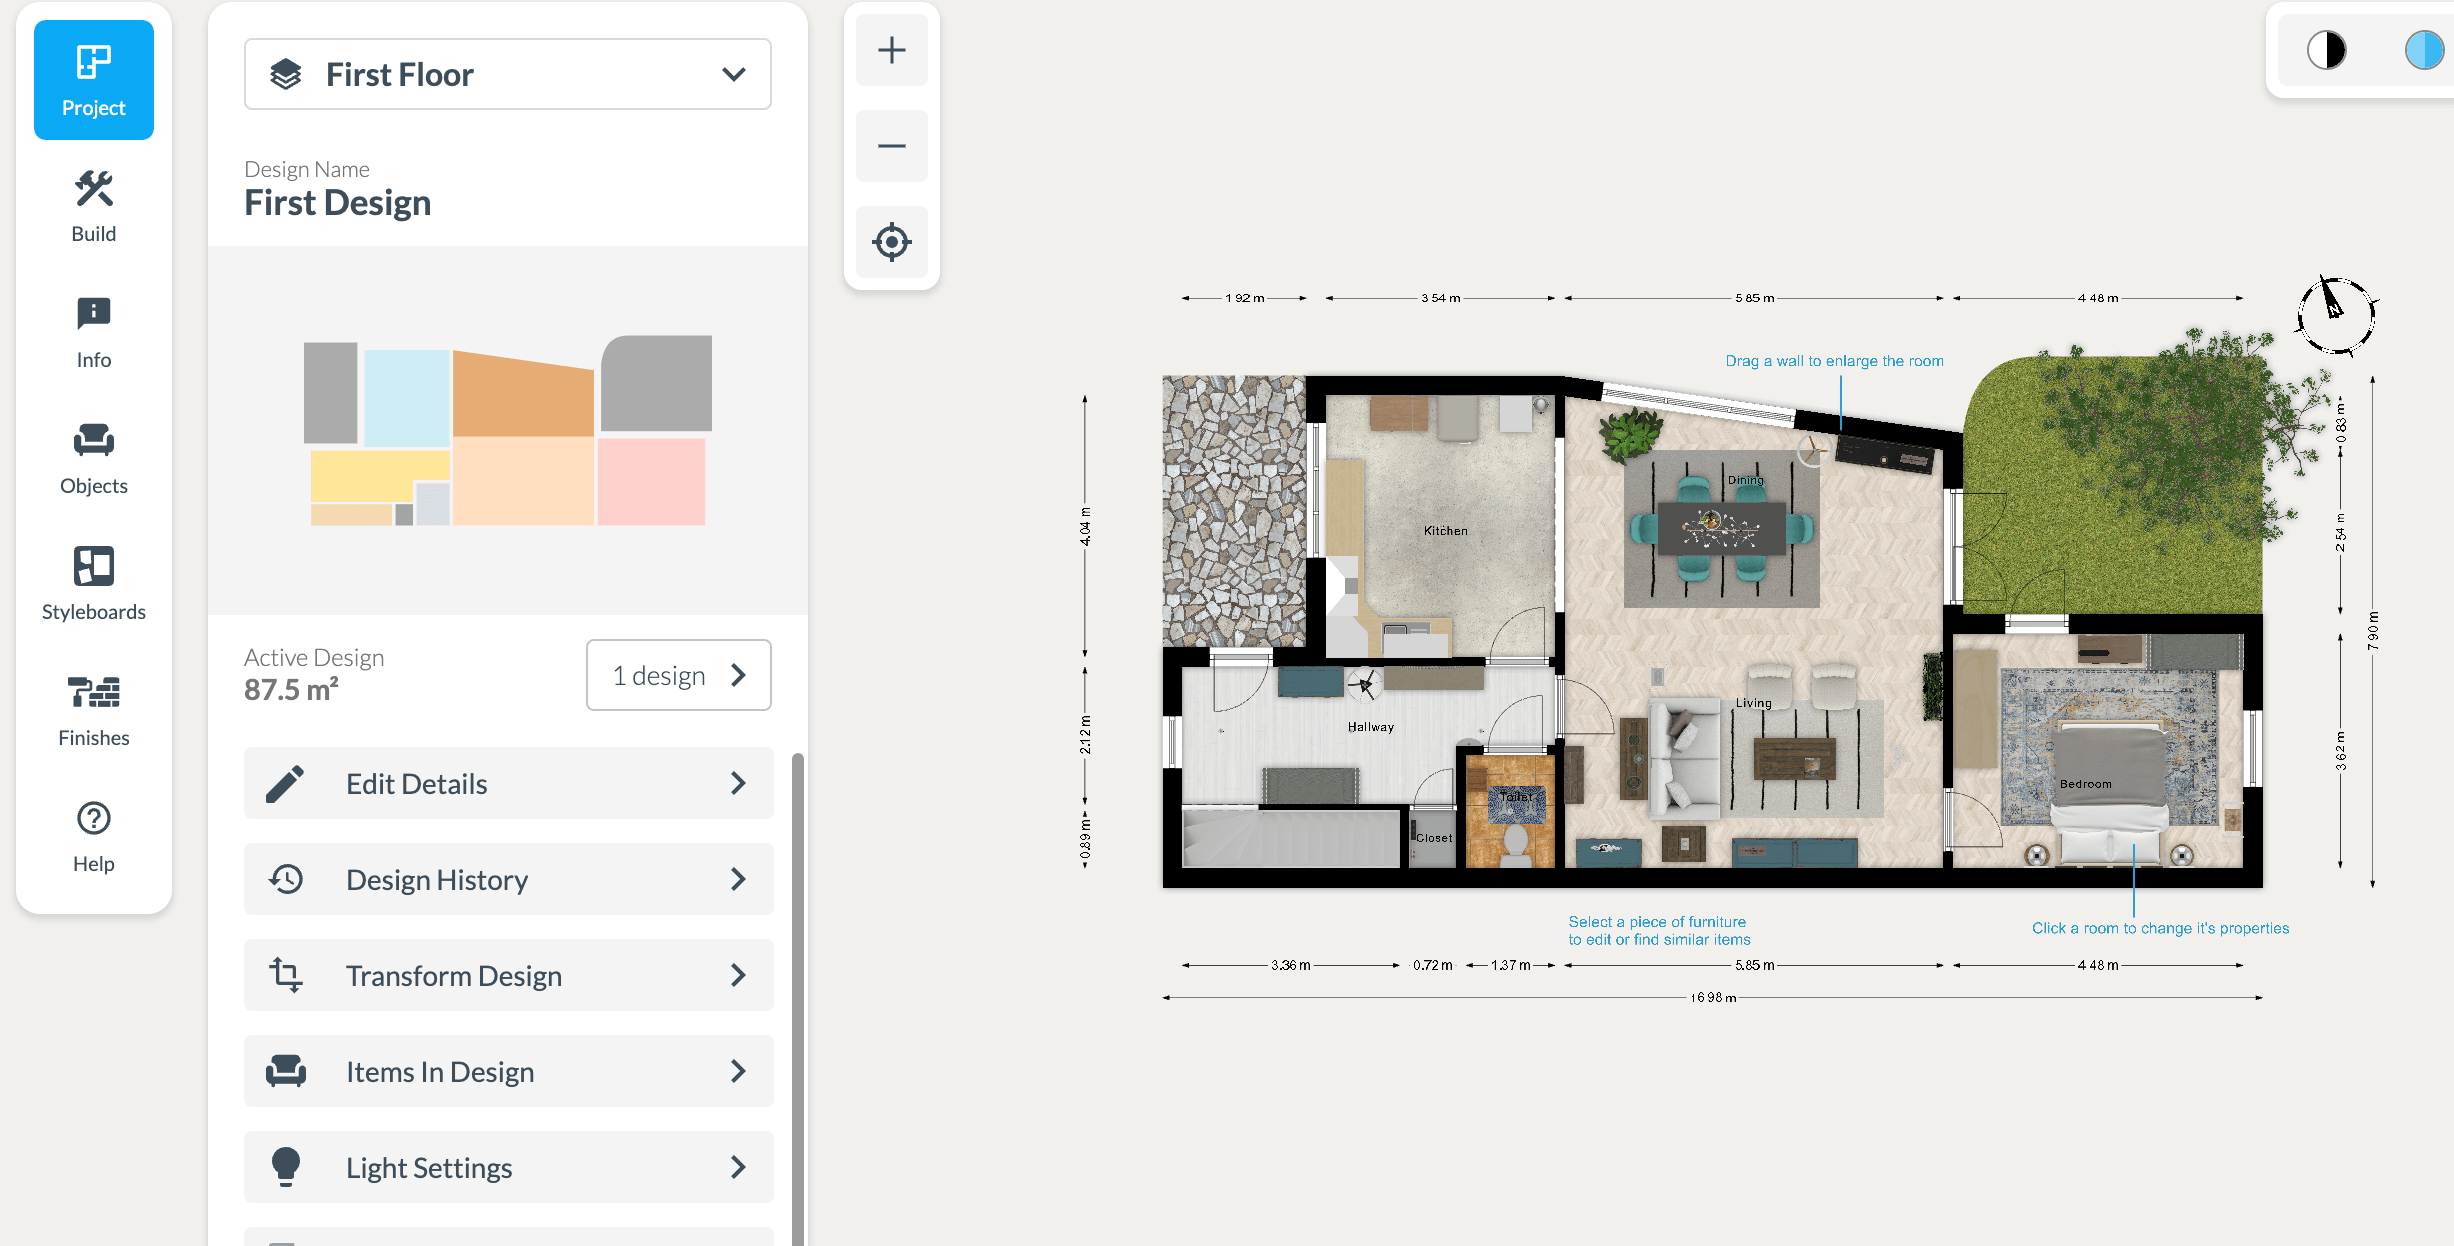
Task: Zoom out with the minus button
Action: point(891,146)
